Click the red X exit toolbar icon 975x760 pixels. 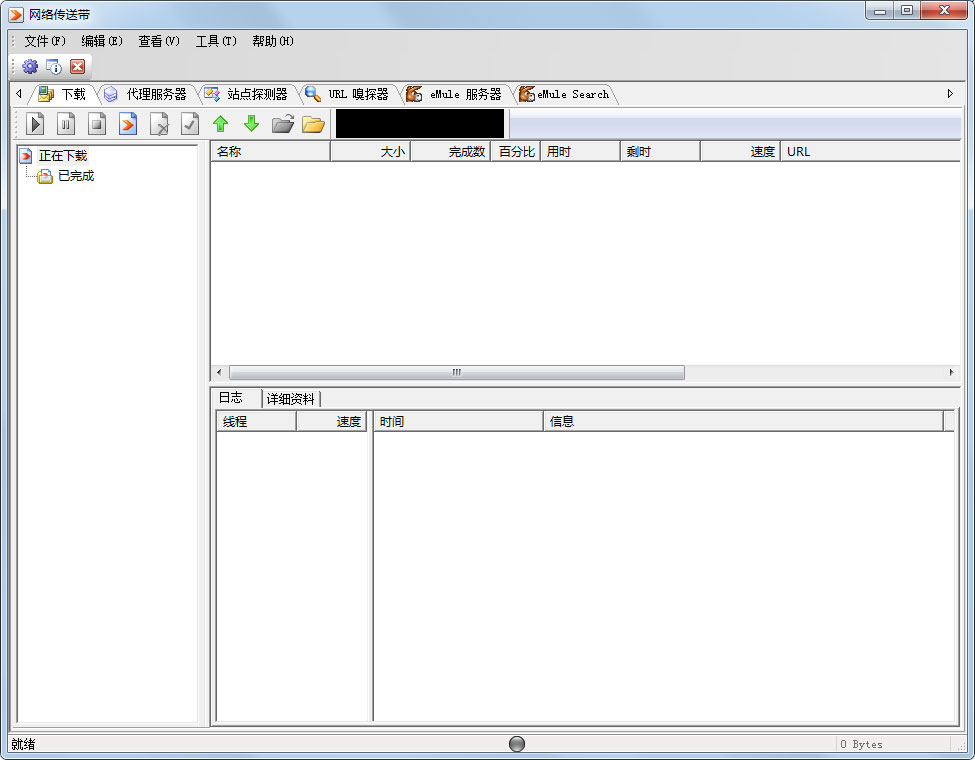77,67
